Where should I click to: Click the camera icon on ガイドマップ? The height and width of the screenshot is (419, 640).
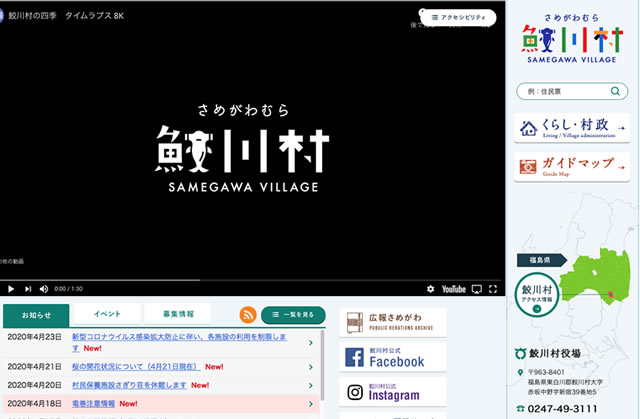pyautogui.click(x=528, y=167)
